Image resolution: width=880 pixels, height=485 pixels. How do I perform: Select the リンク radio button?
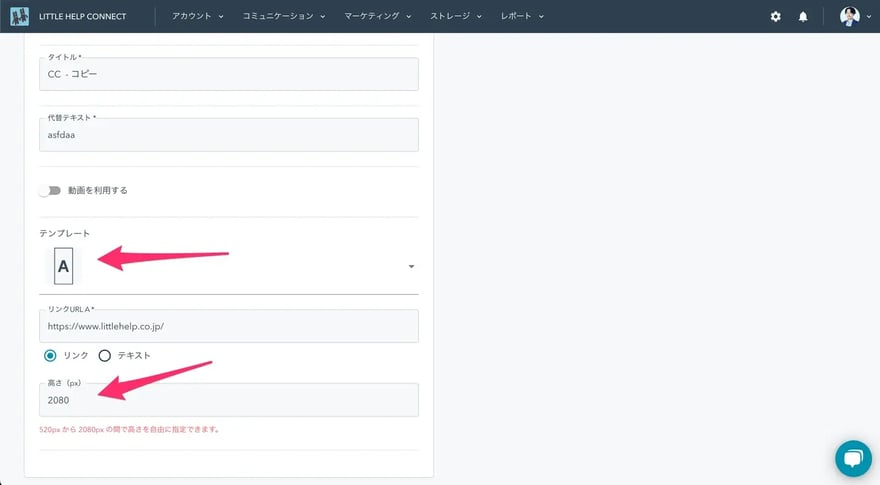click(x=50, y=355)
